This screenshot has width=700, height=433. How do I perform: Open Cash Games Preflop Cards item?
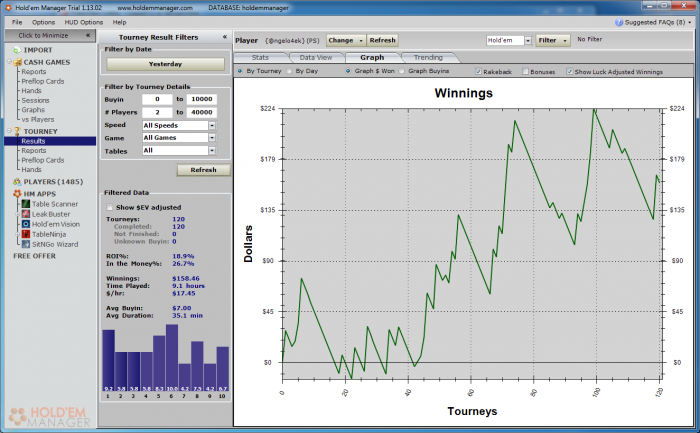(x=43, y=81)
